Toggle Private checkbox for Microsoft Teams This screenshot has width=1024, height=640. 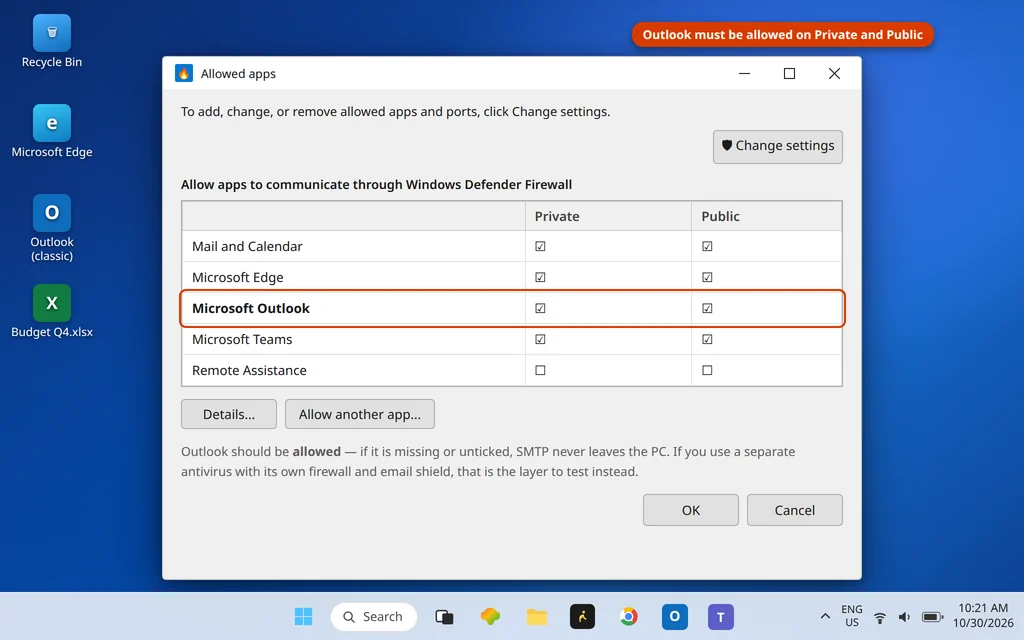pos(540,339)
